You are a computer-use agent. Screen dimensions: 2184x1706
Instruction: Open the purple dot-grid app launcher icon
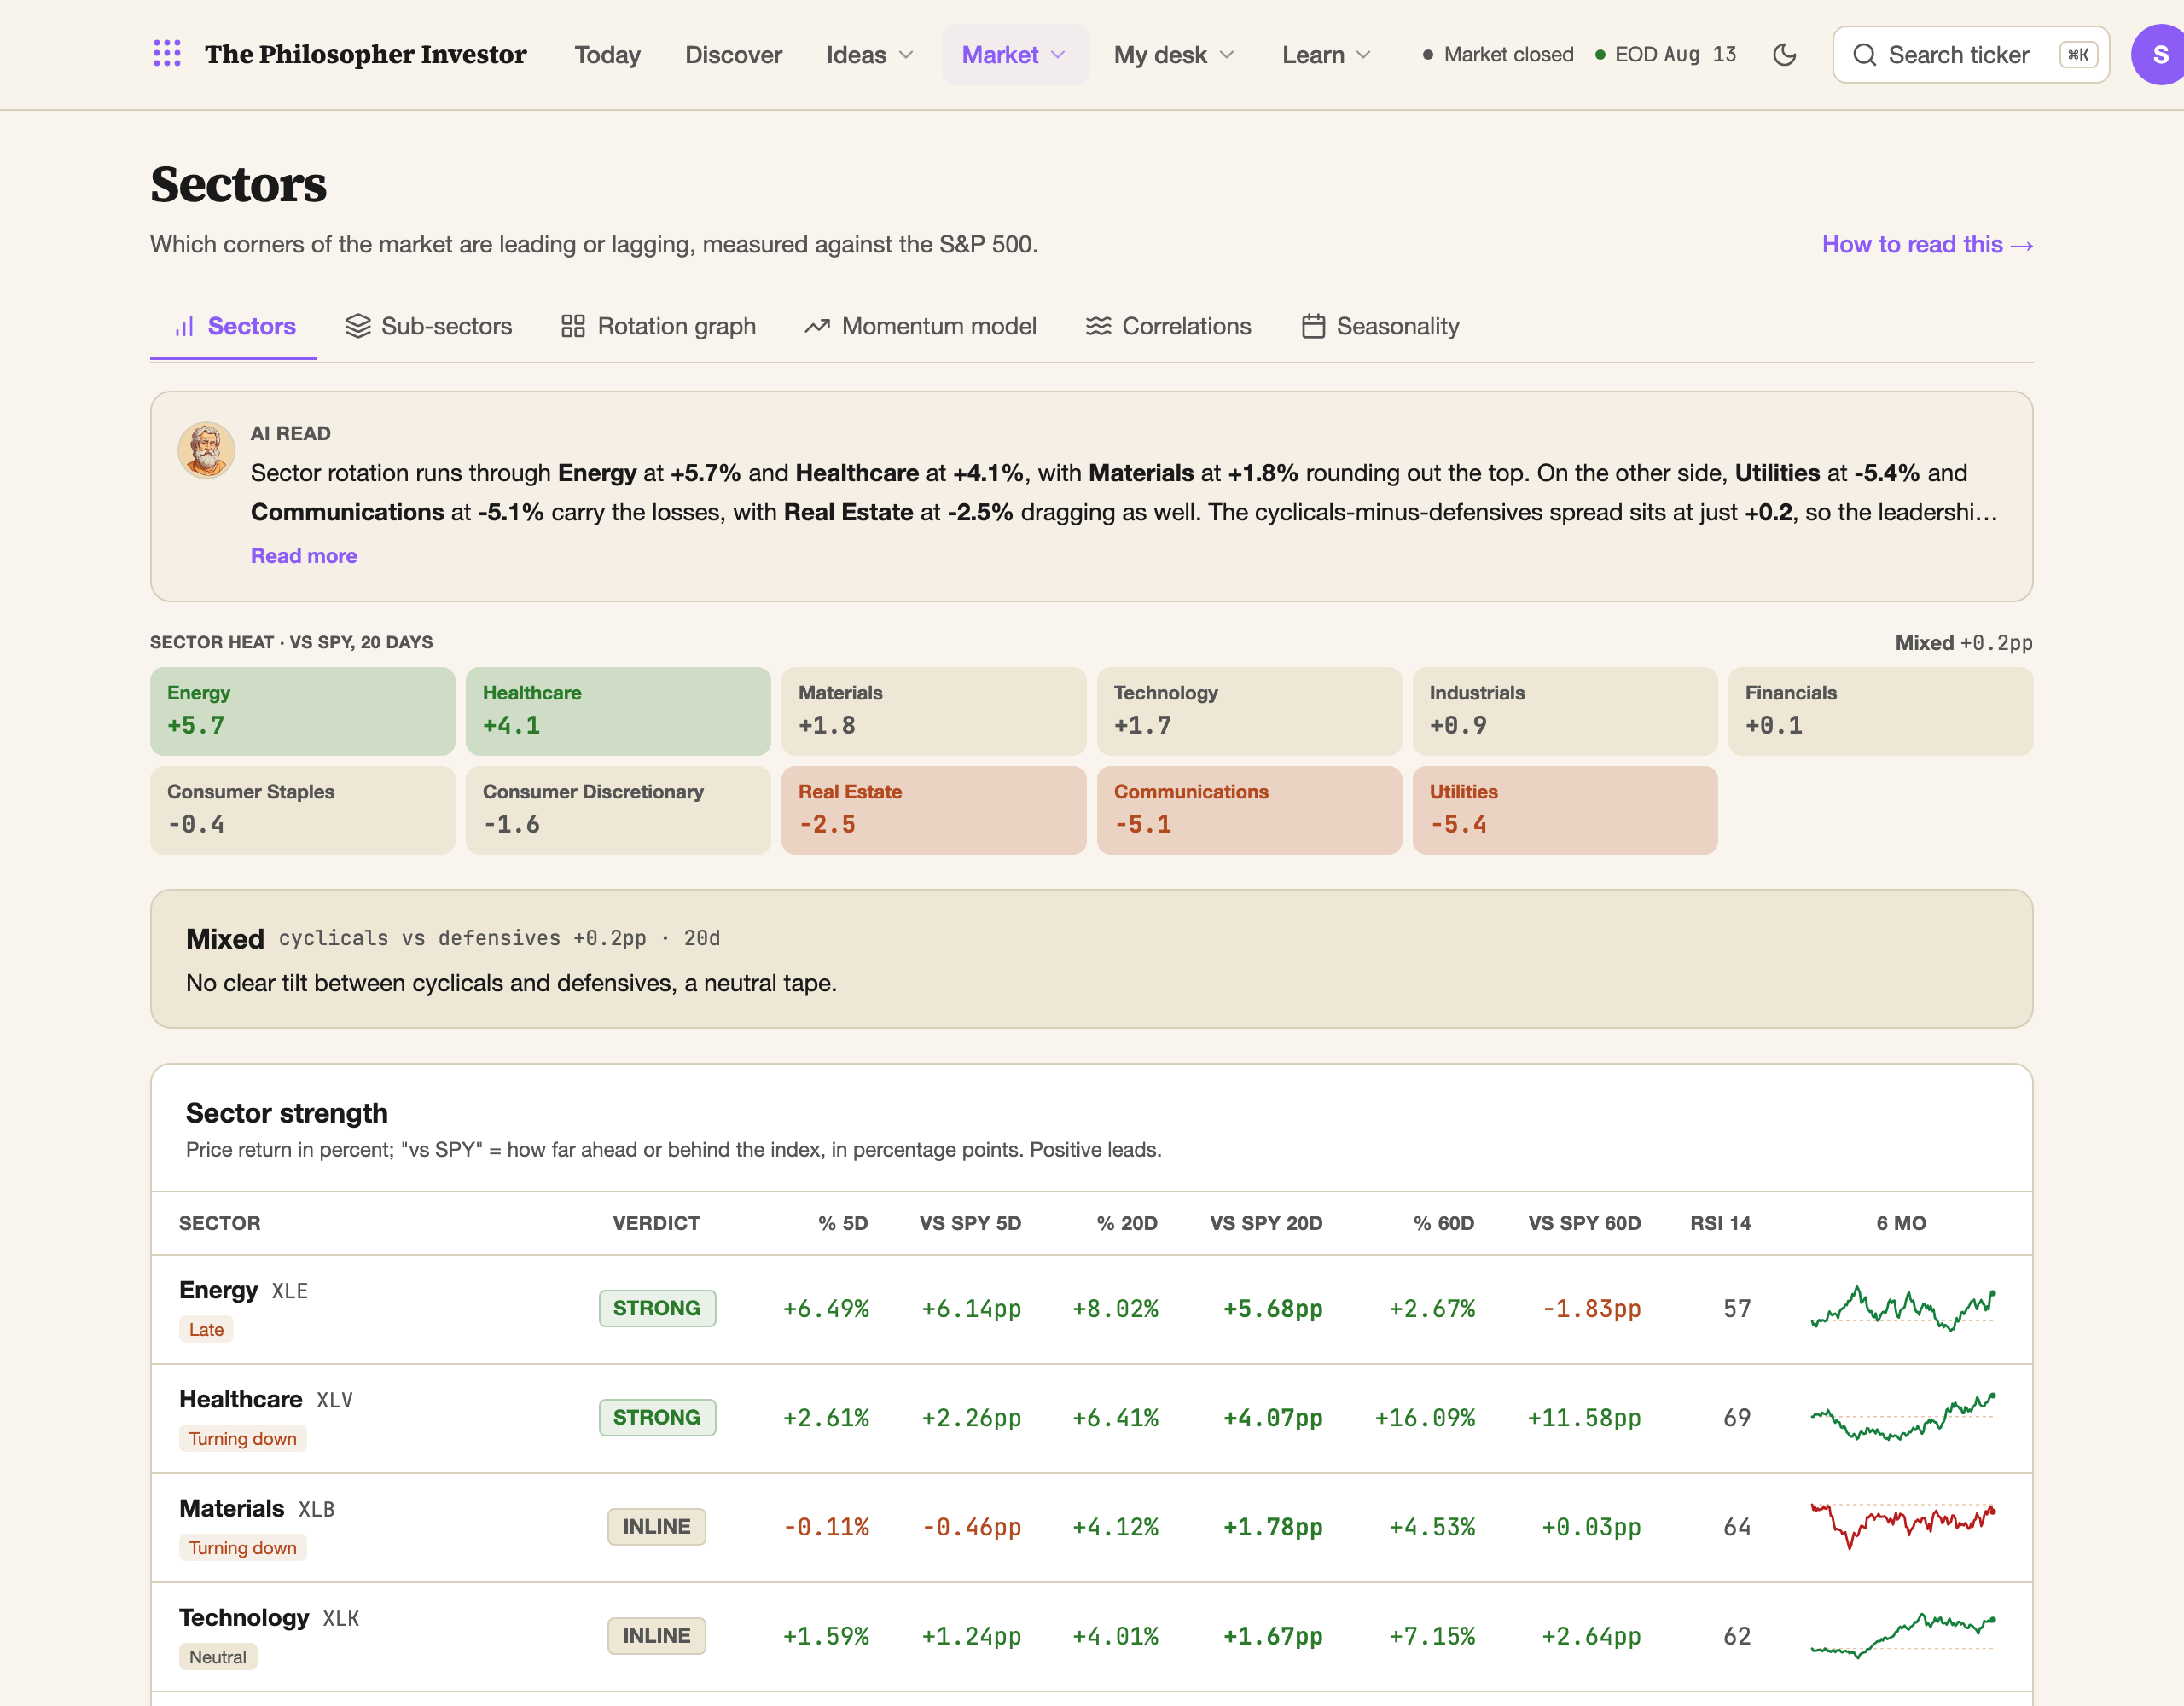point(167,54)
